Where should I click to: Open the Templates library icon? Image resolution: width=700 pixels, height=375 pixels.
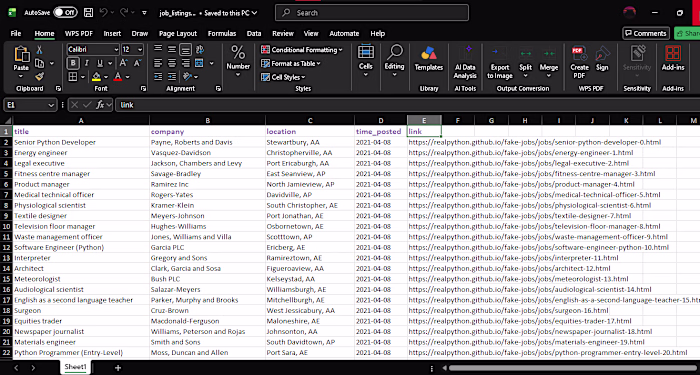(x=429, y=58)
